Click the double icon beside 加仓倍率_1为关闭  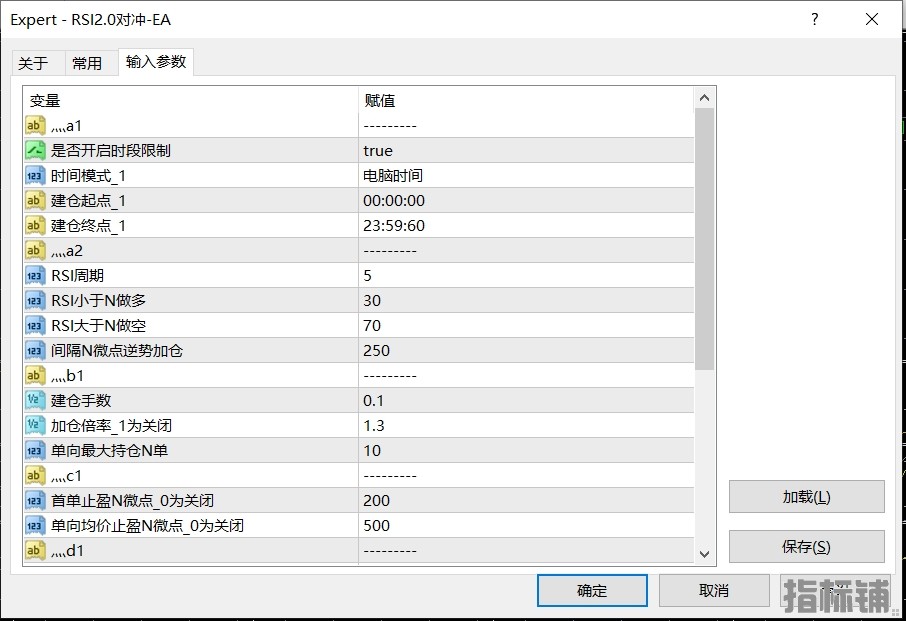35,426
